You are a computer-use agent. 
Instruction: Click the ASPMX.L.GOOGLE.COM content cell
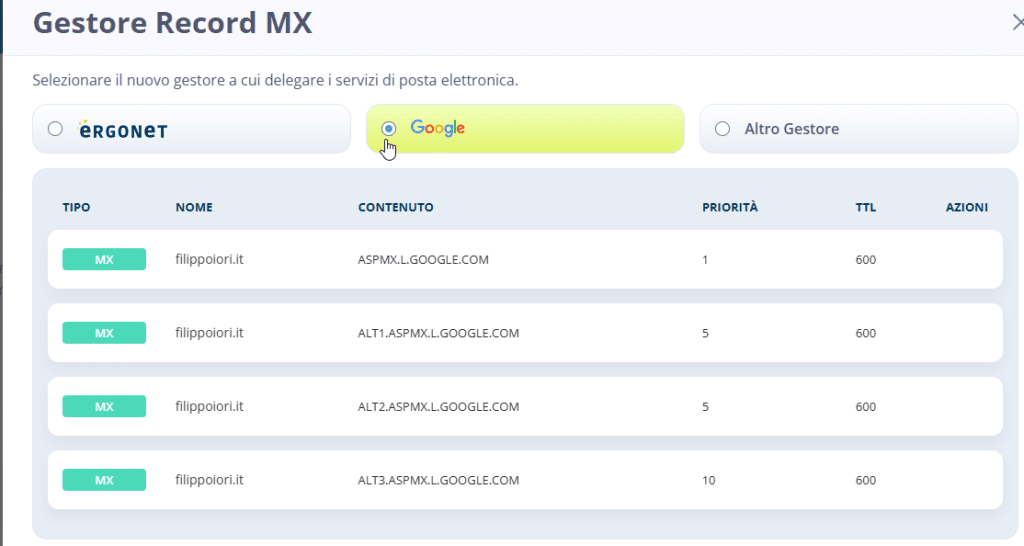[x=423, y=259]
